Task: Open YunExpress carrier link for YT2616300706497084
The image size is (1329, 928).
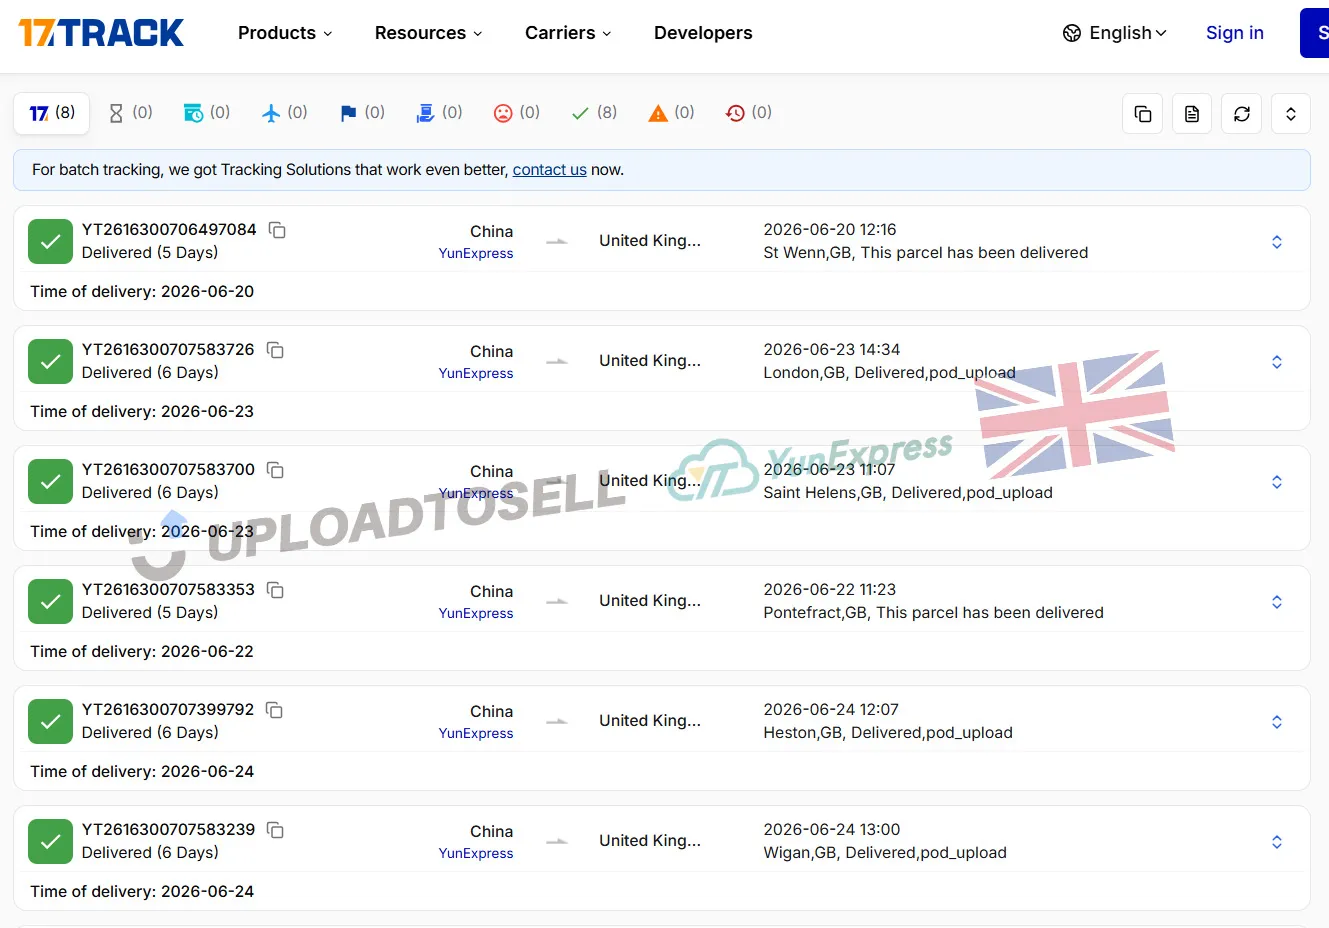Action: [x=476, y=254]
